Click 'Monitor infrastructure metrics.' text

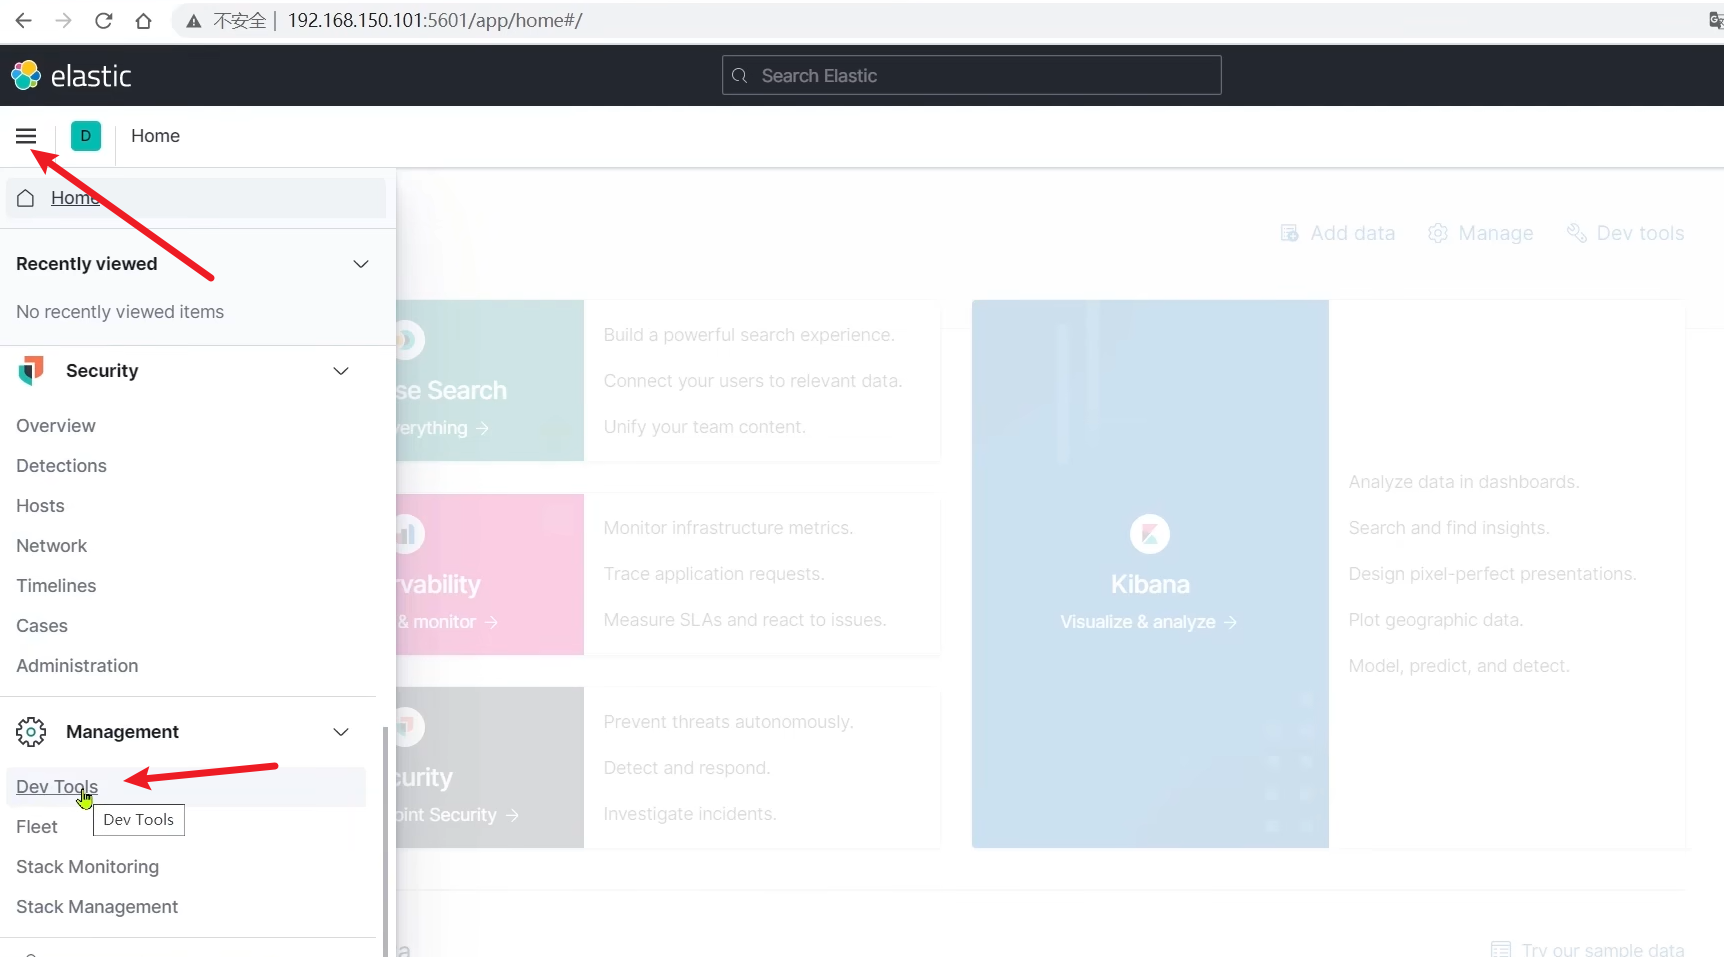click(x=728, y=528)
